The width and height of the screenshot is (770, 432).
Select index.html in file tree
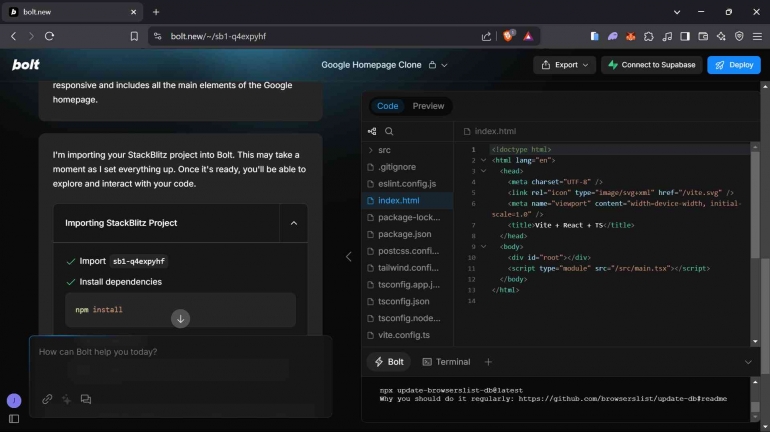(408, 200)
